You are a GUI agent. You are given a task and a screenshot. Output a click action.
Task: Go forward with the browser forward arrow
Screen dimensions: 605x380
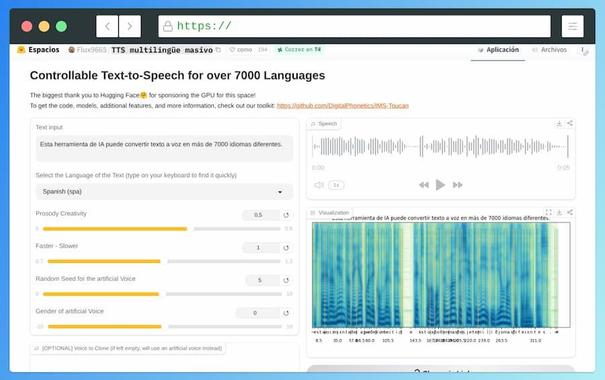(x=130, y=26)
